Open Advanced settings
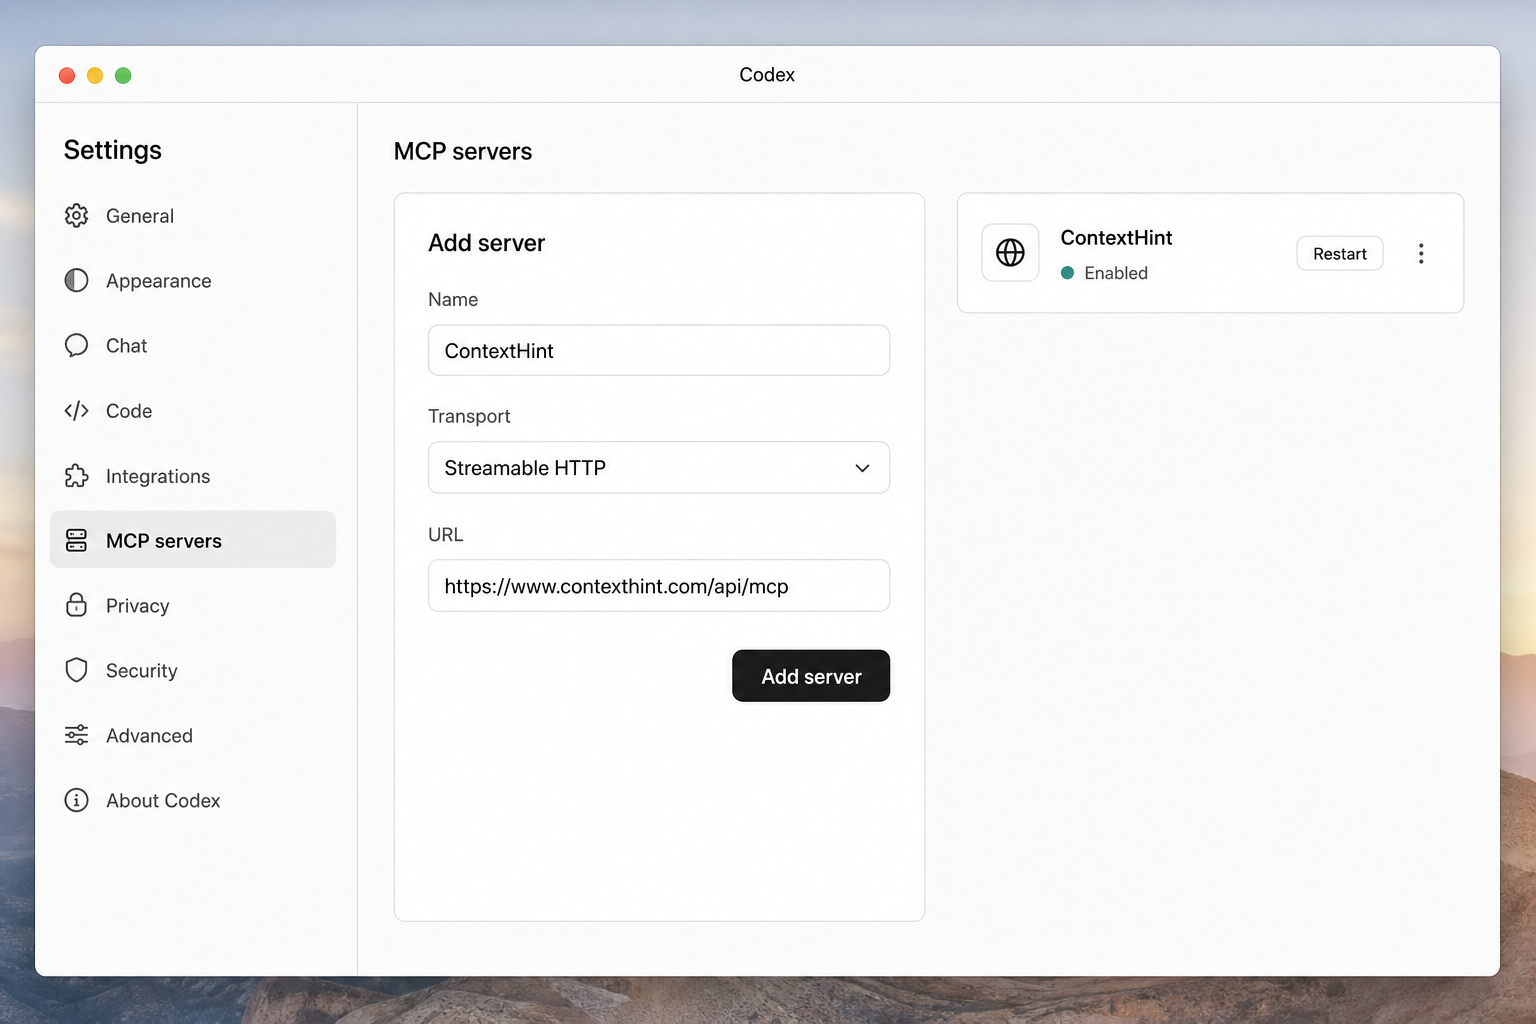This screenshot has width=1536, height=1024. pyautogui.click(x=193, y=736)
